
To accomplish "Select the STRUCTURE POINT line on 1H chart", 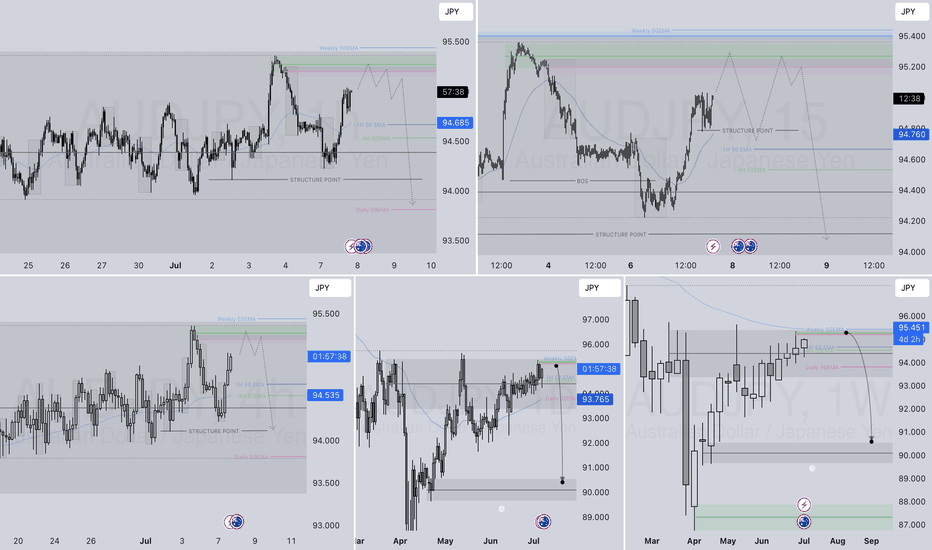I will point(315,180).
